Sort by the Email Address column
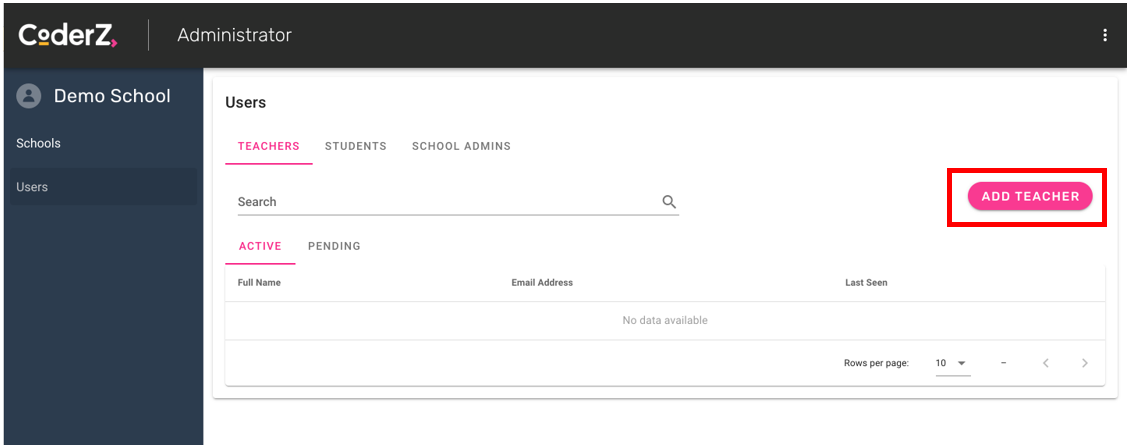The height and width of the screenshot is (445, 1131). pos(542,283)
